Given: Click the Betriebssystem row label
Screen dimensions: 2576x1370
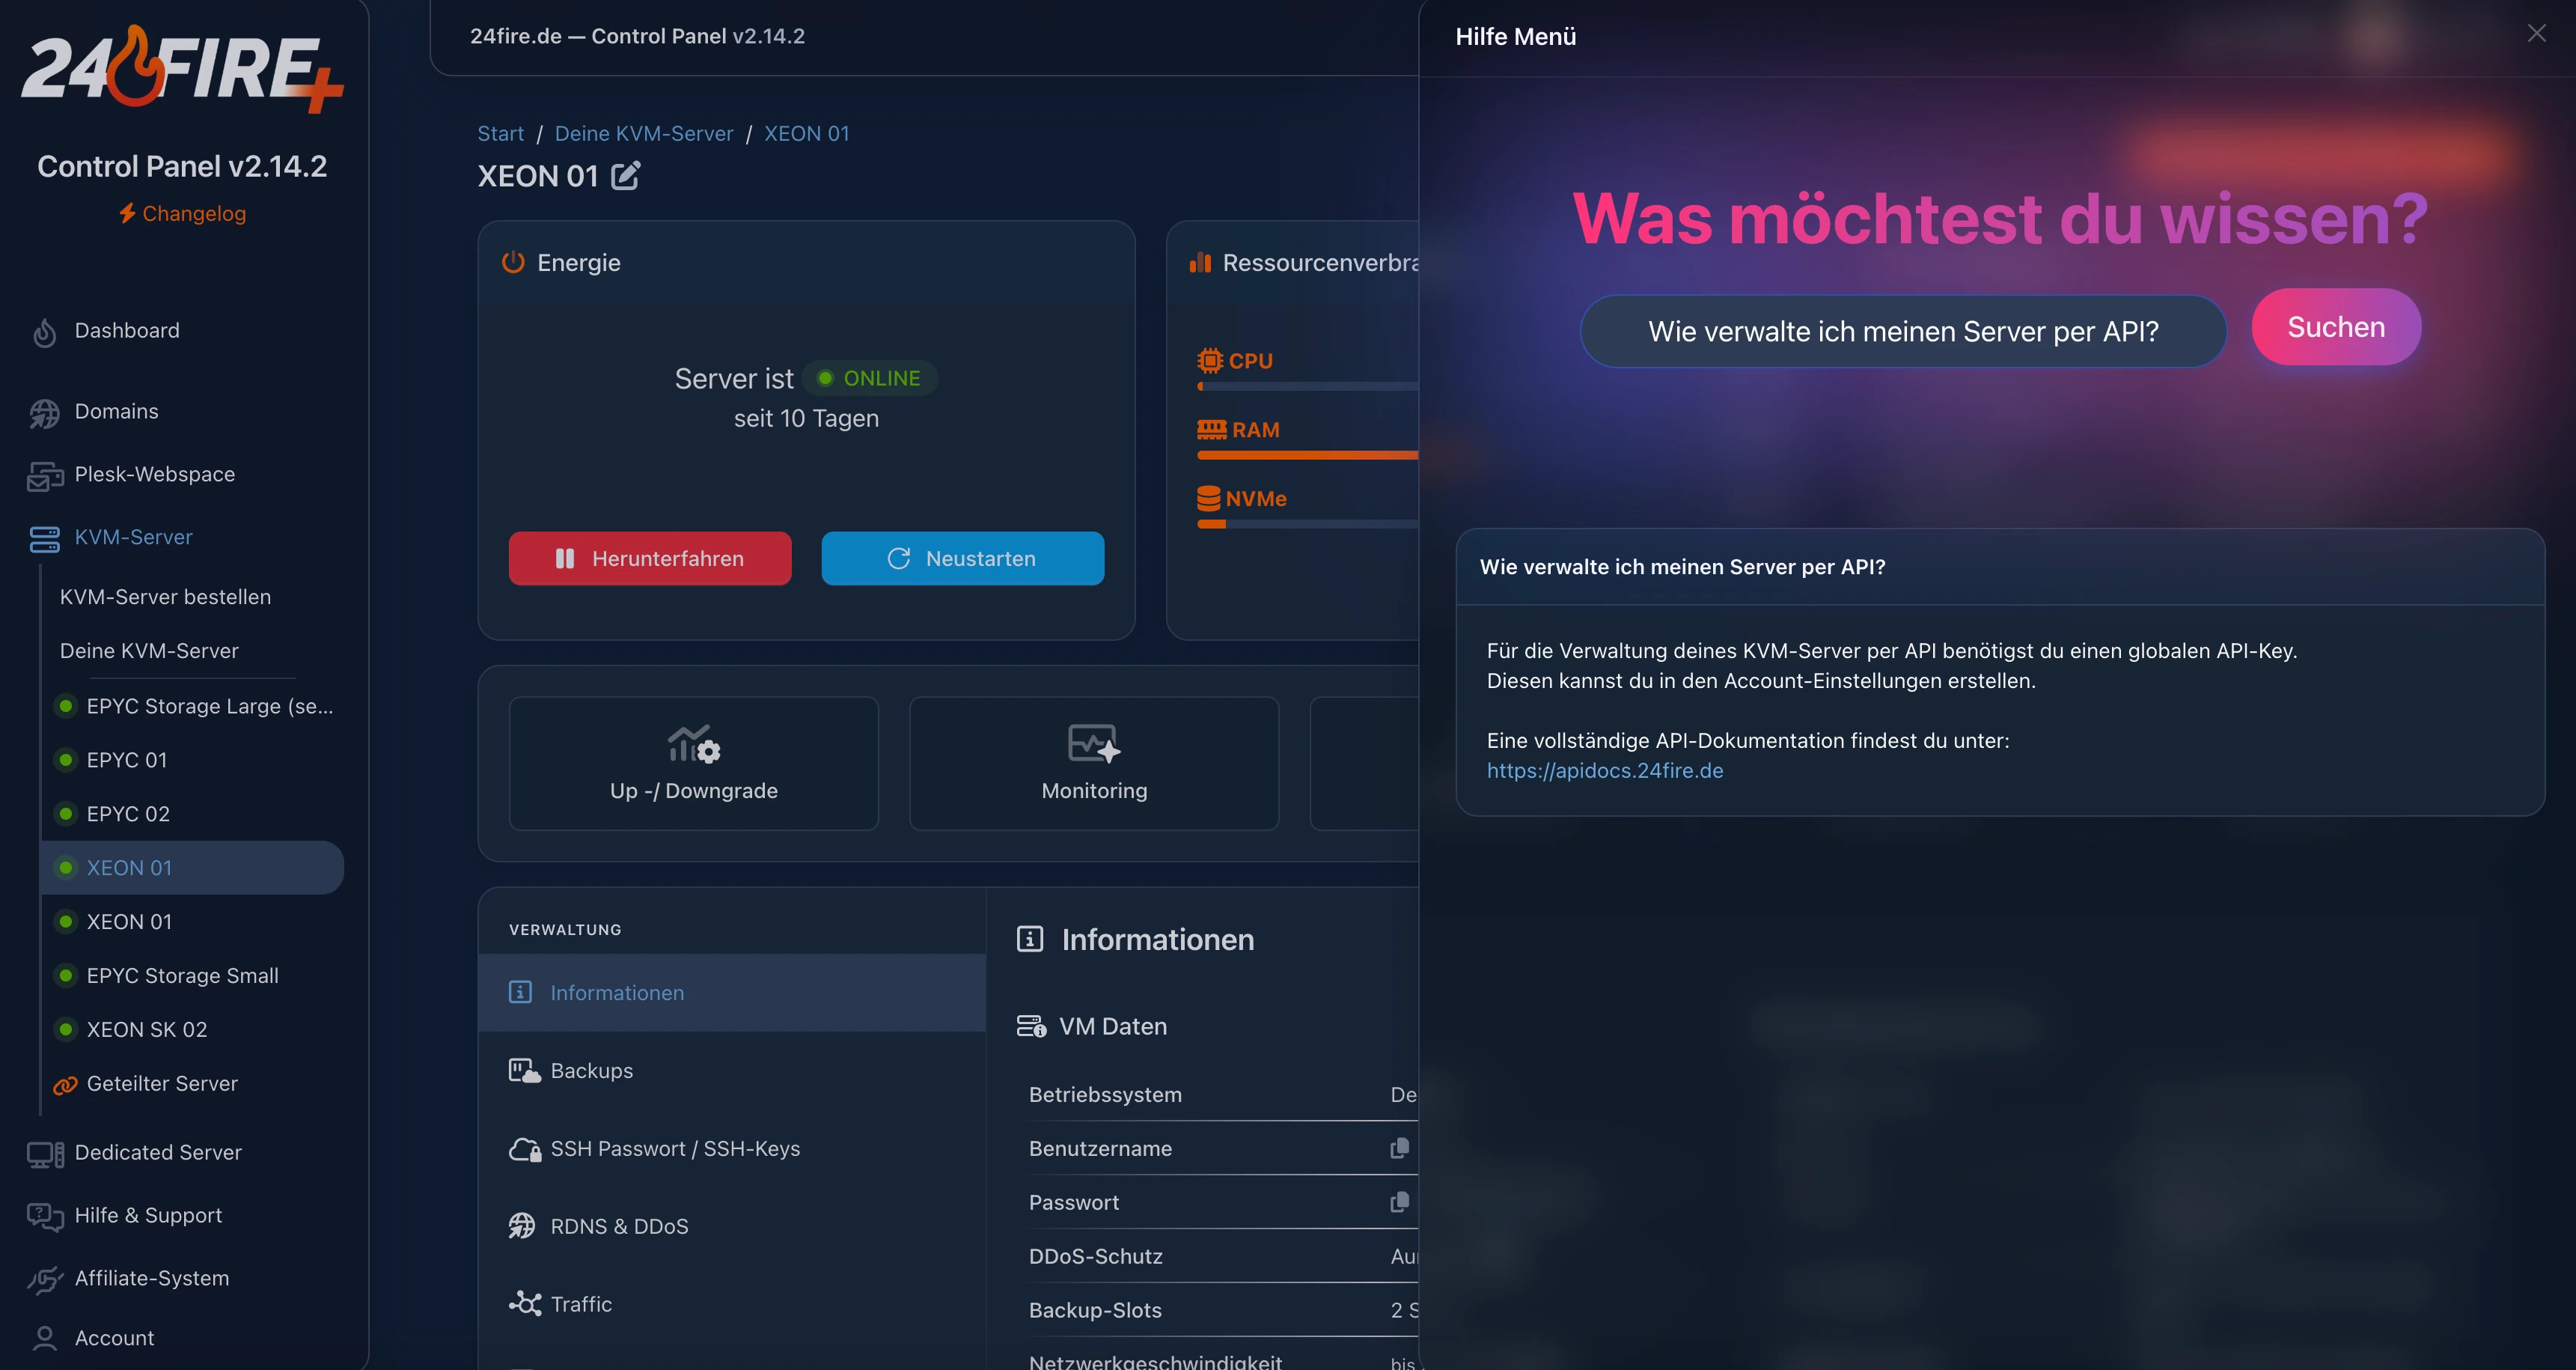Looking at the screenshot, I should coord(1105,1095).
